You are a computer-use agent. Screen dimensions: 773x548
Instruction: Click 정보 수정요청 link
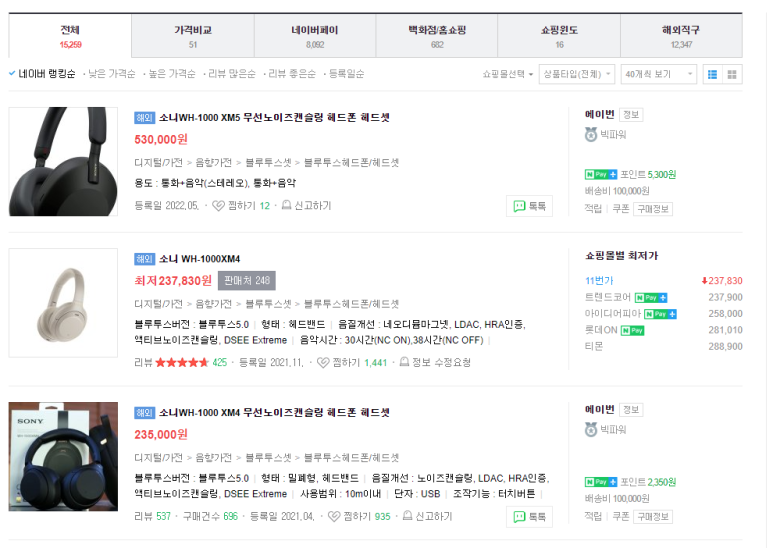coord(441,363)
